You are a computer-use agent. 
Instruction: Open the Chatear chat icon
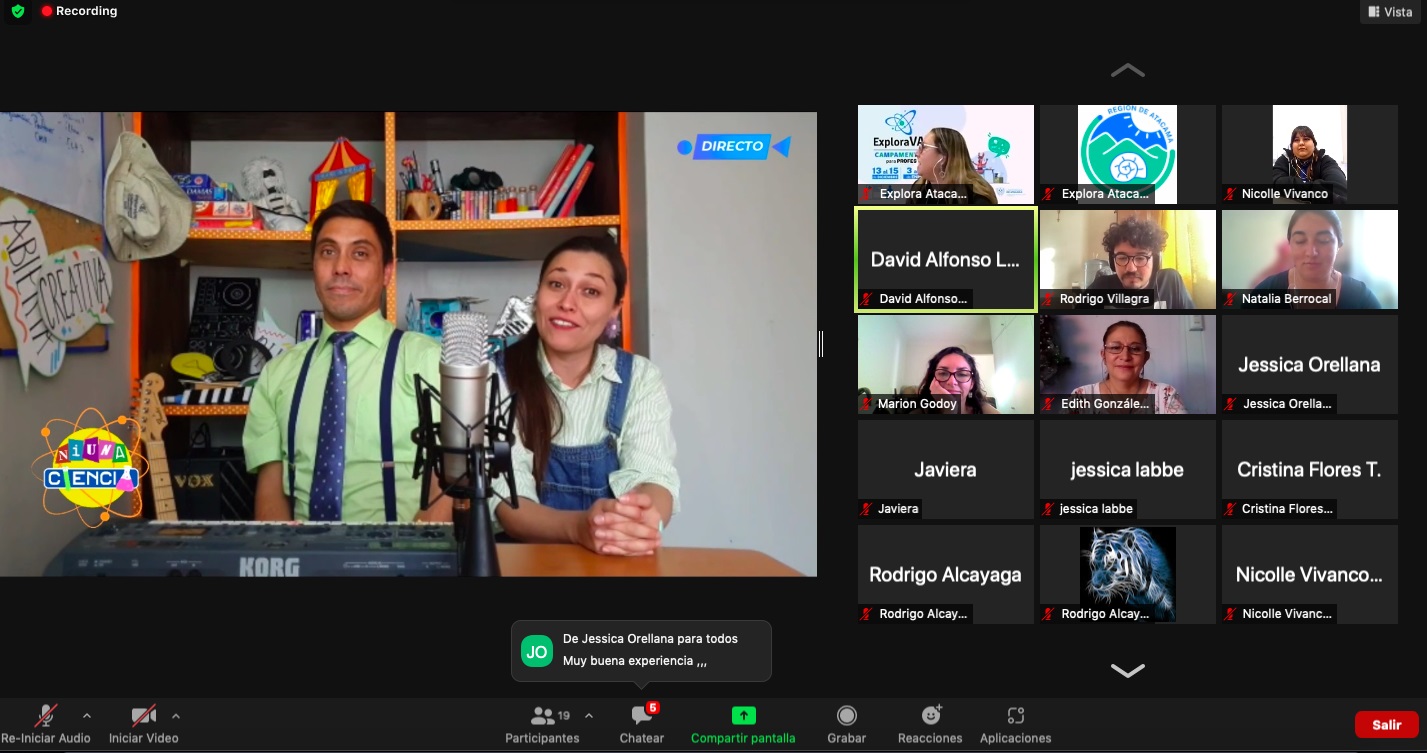[x=642, y=716]
